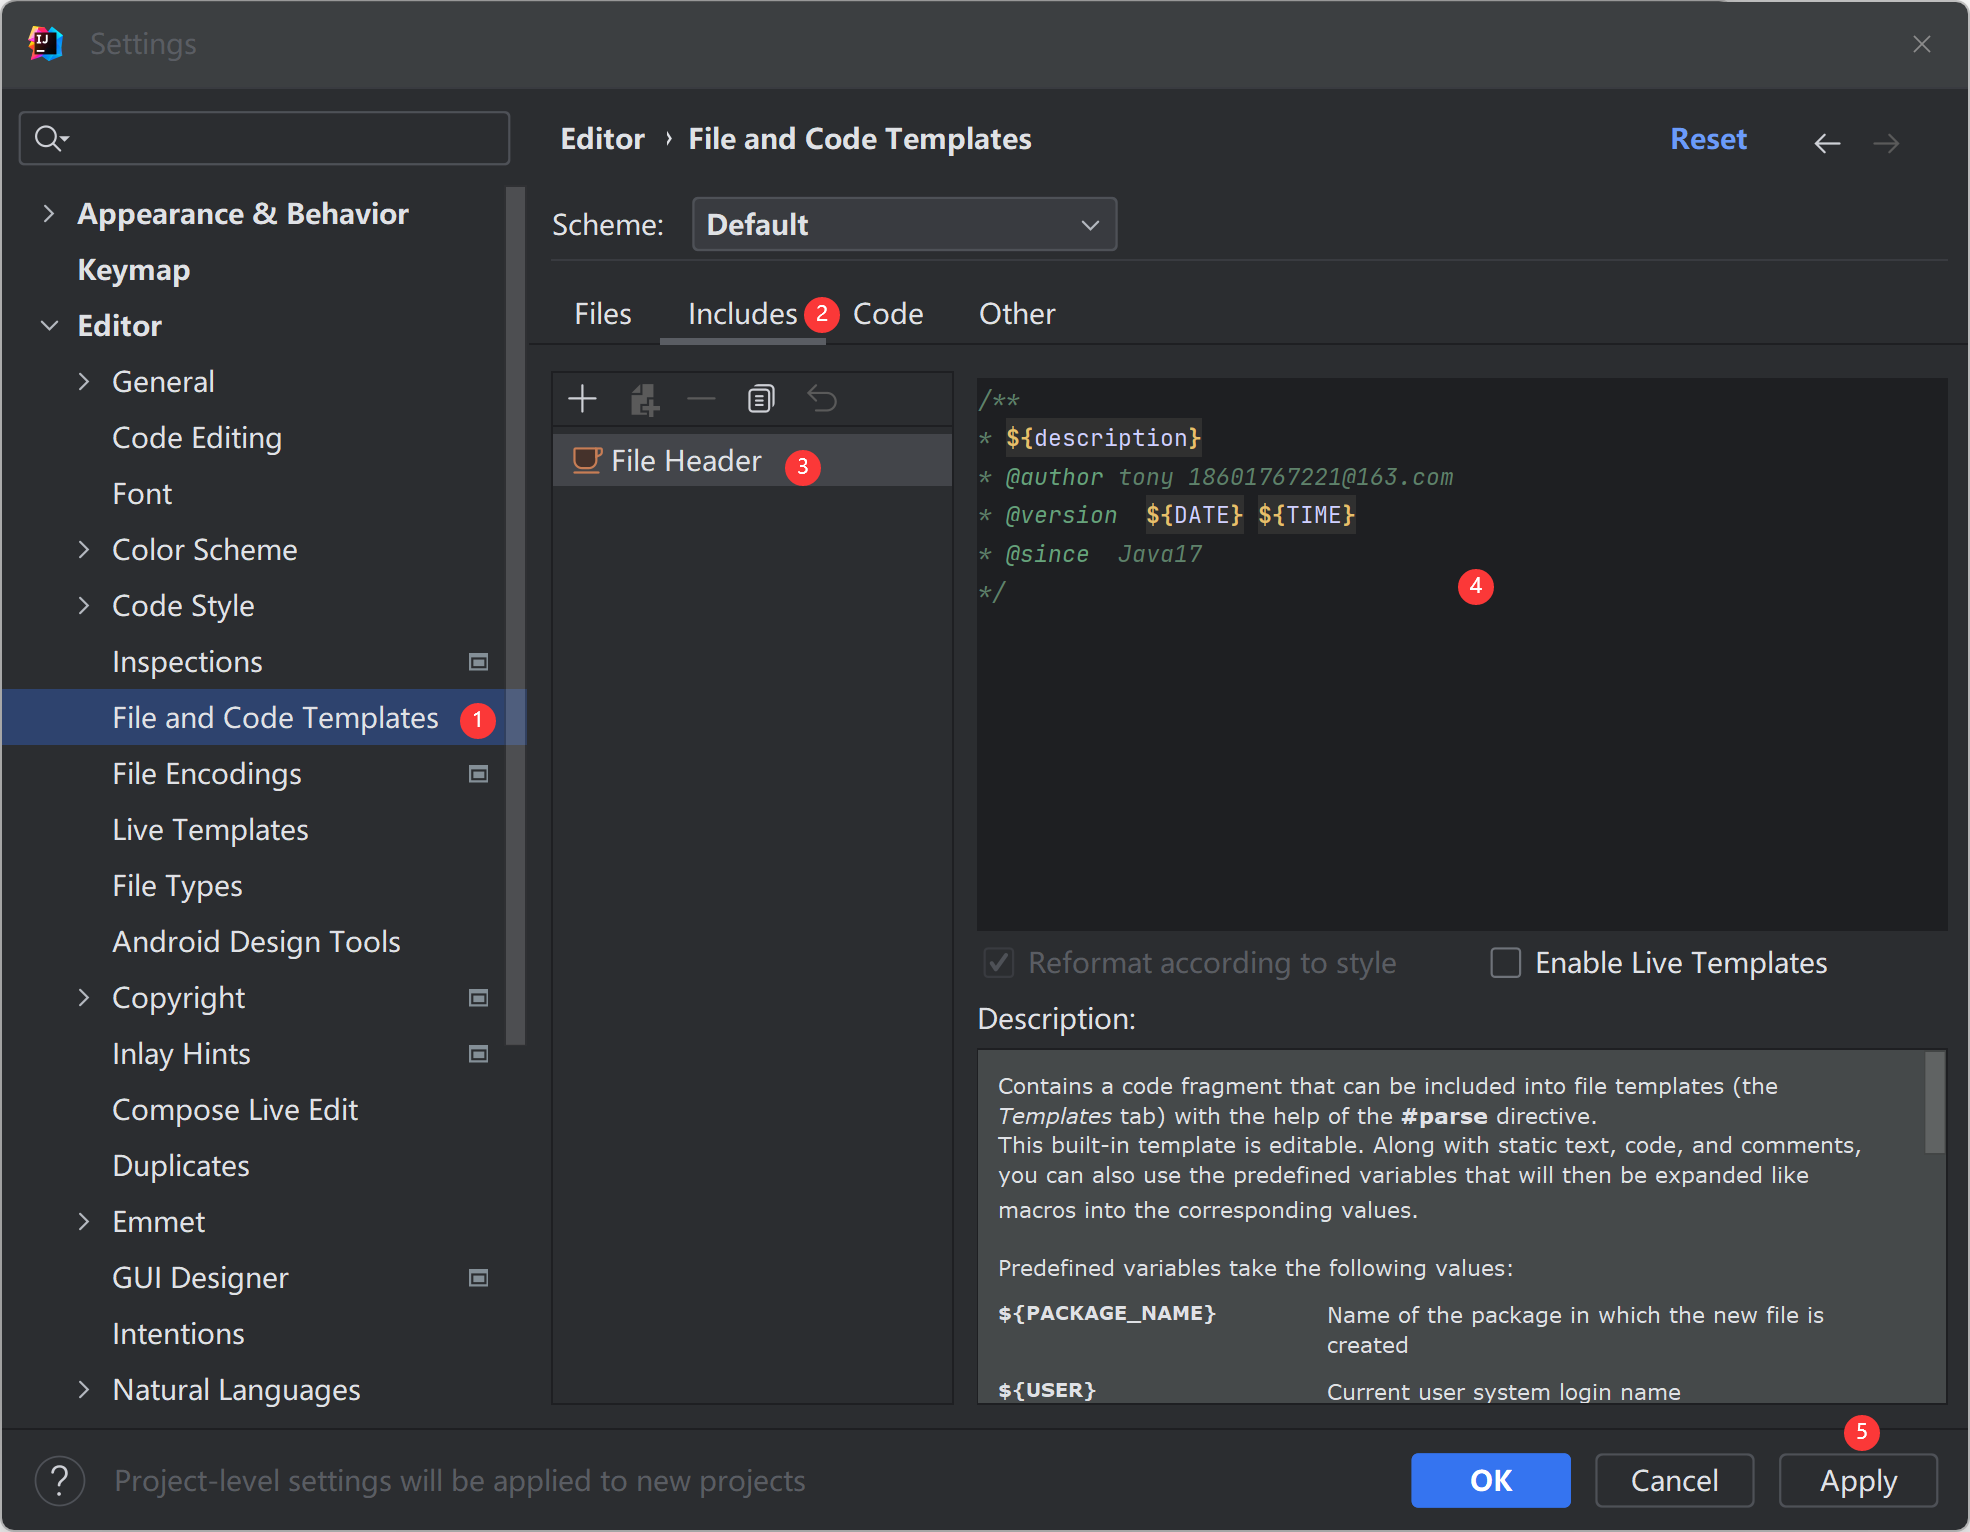Switch to the Code tab

[x=888, y=314]
